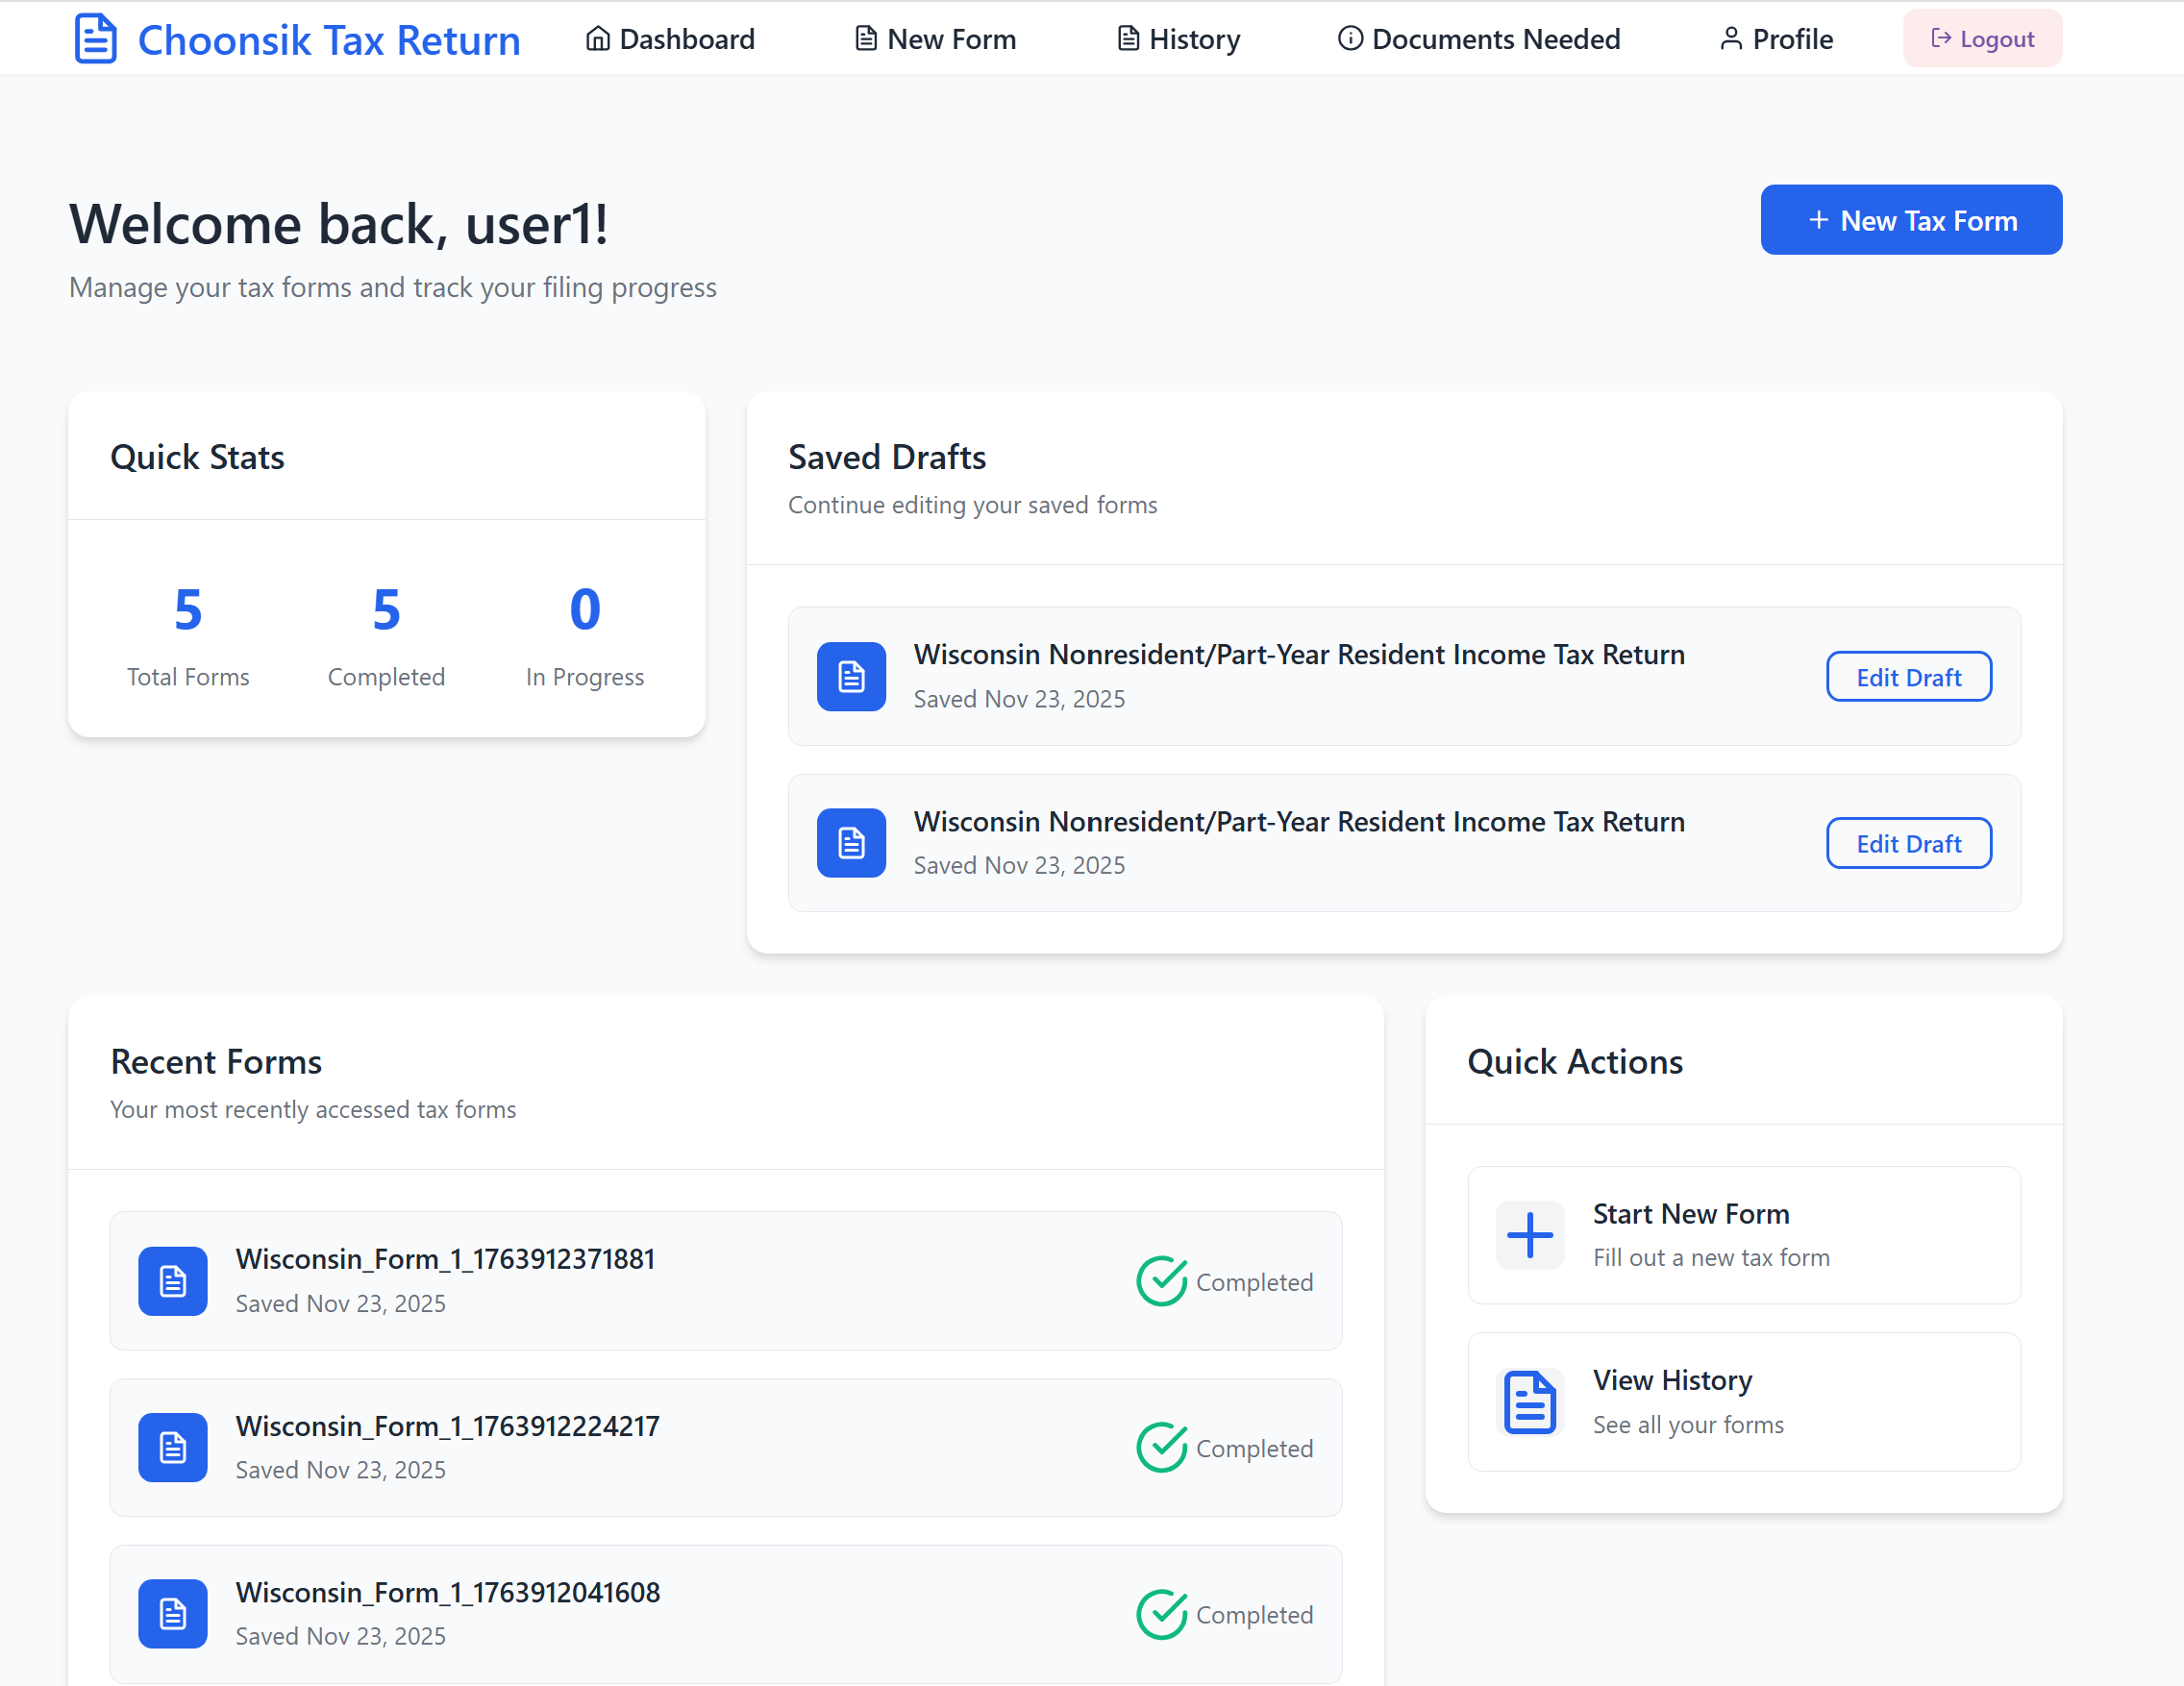Open the Profile page
The height and width of the screenshot is (1686, 2184).
(1776, 39)
